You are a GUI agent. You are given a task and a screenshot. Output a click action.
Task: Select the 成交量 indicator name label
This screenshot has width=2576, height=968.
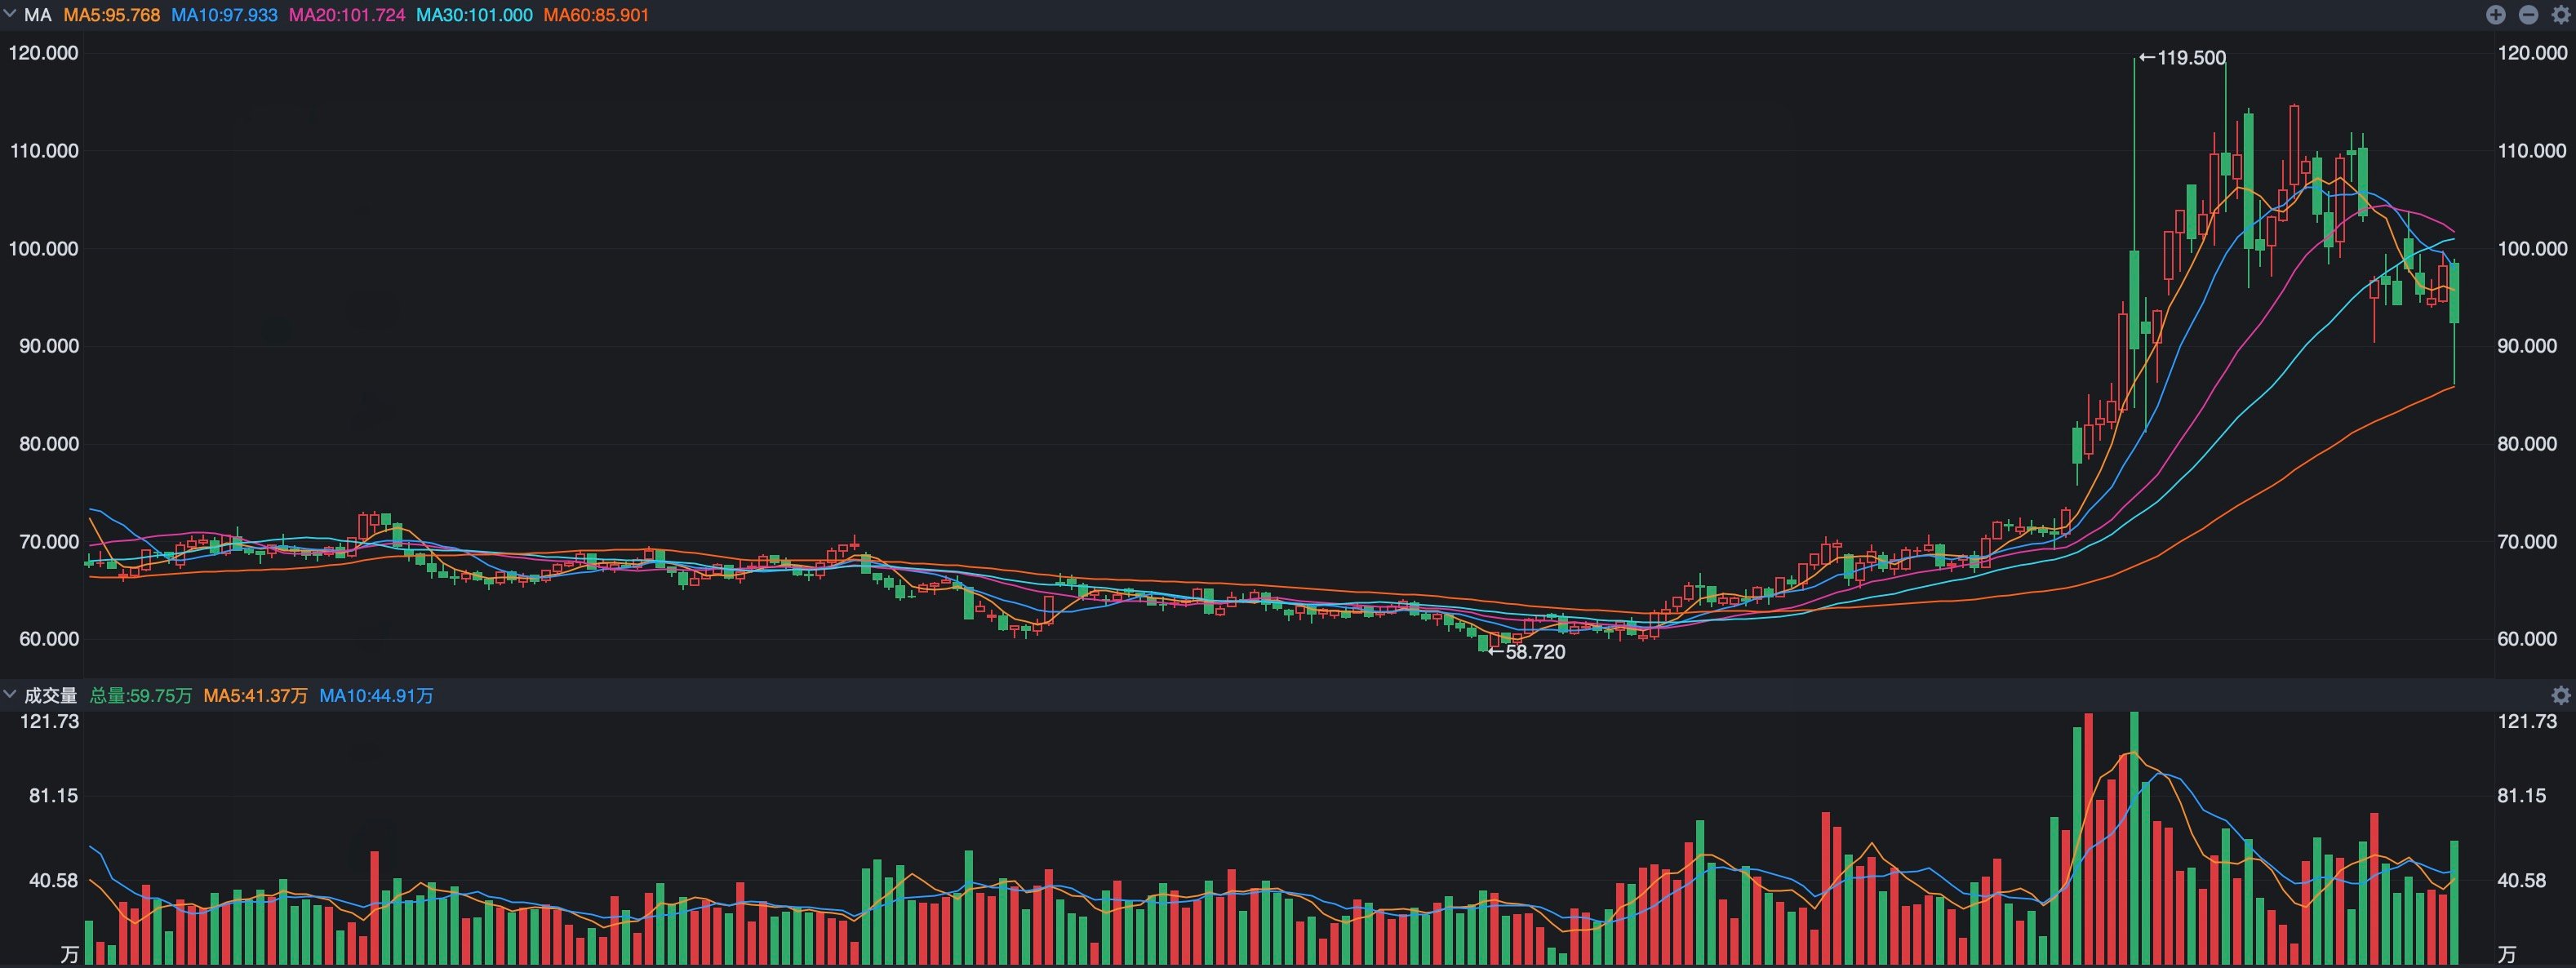51,695
